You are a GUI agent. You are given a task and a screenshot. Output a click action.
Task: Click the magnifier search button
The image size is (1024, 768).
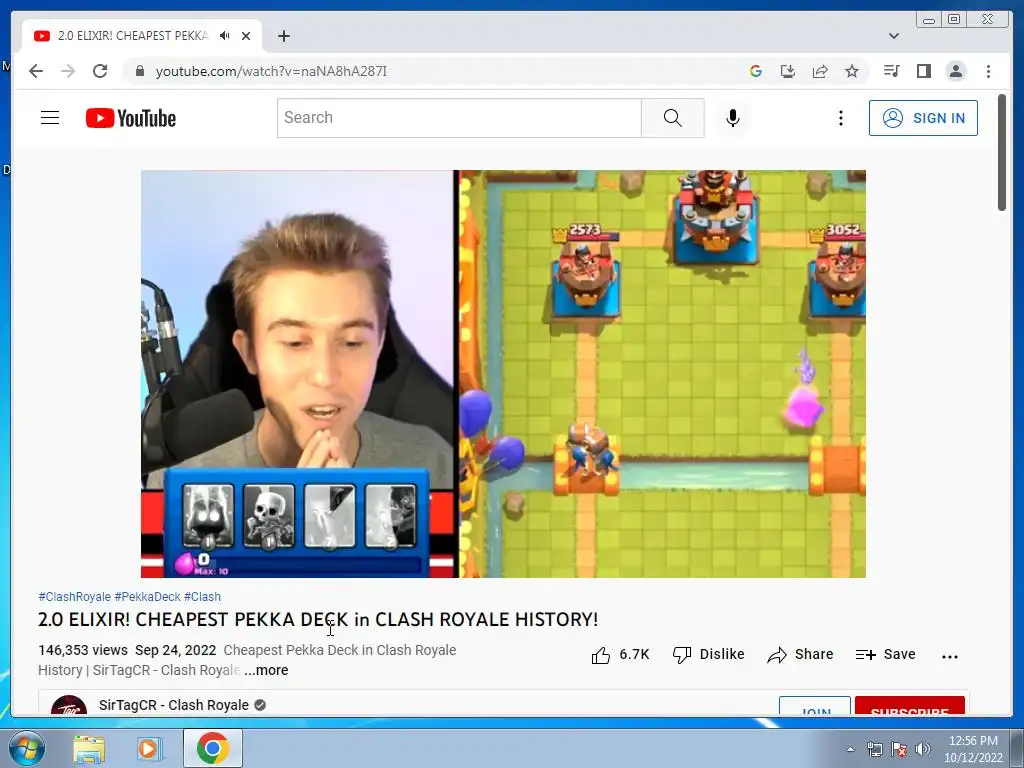click(x=673, y=118)
